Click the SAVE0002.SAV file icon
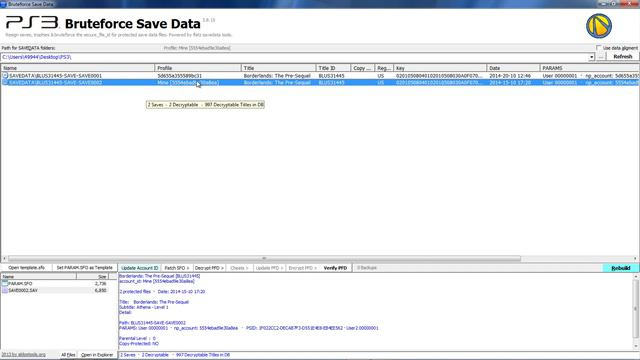This screenshot has width=640, height=360. pos(5,290)
